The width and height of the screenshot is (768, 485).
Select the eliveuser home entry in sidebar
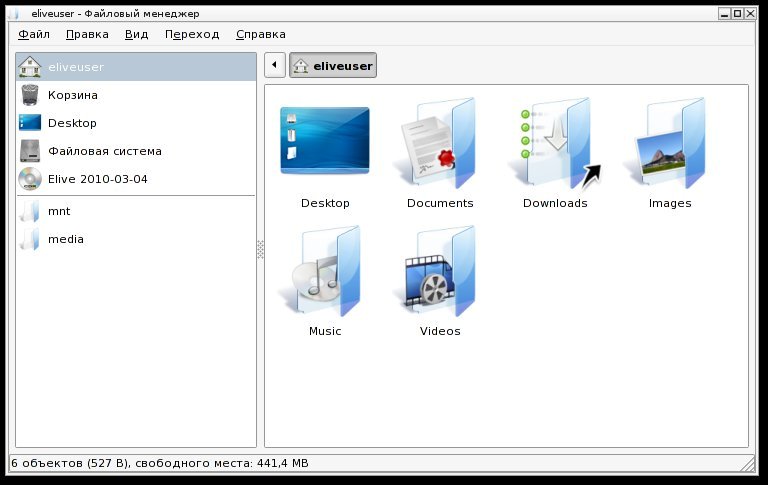coord(136,67)
